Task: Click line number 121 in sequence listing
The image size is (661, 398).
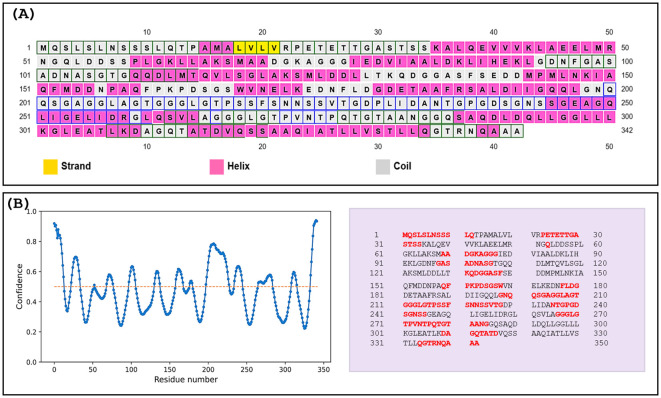Action: [x=376, y=273]
